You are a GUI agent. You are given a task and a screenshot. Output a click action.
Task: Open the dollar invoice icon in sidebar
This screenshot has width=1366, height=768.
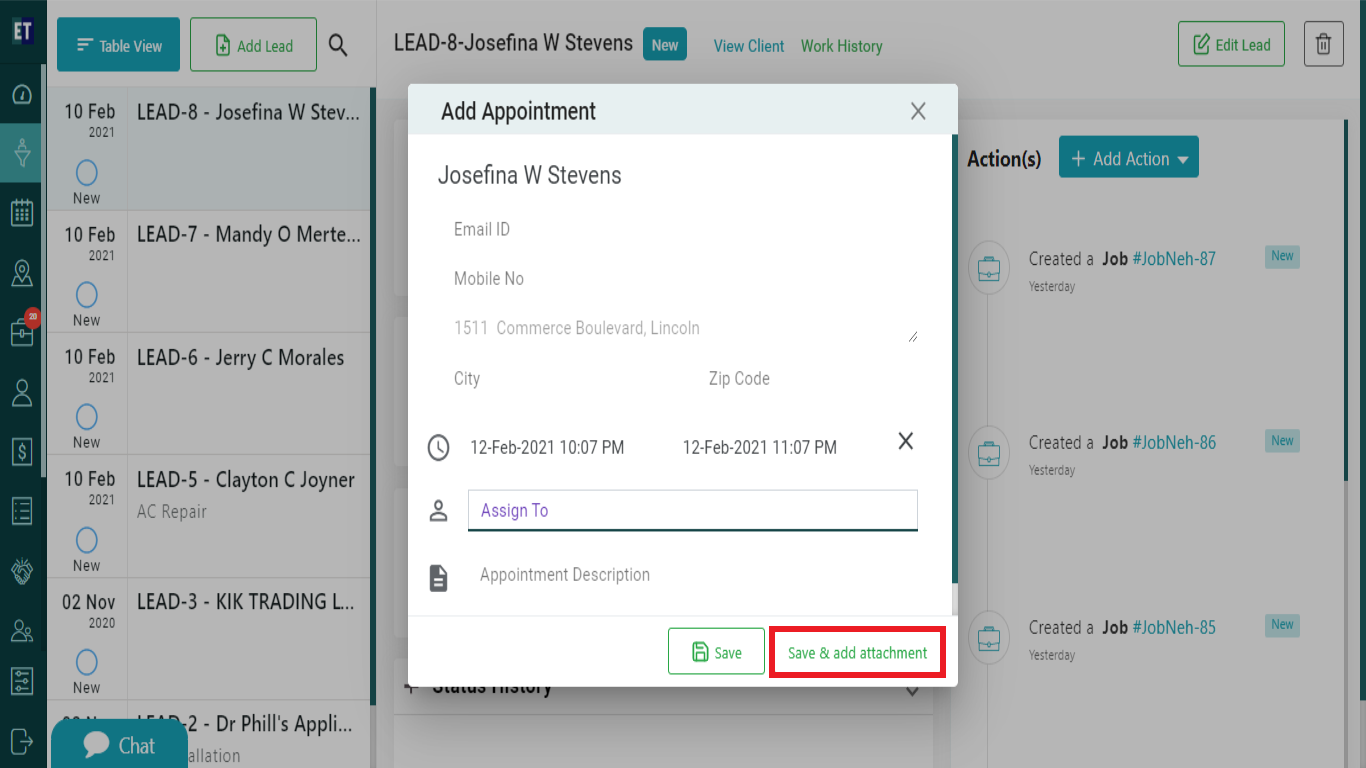tap(22, 452)
